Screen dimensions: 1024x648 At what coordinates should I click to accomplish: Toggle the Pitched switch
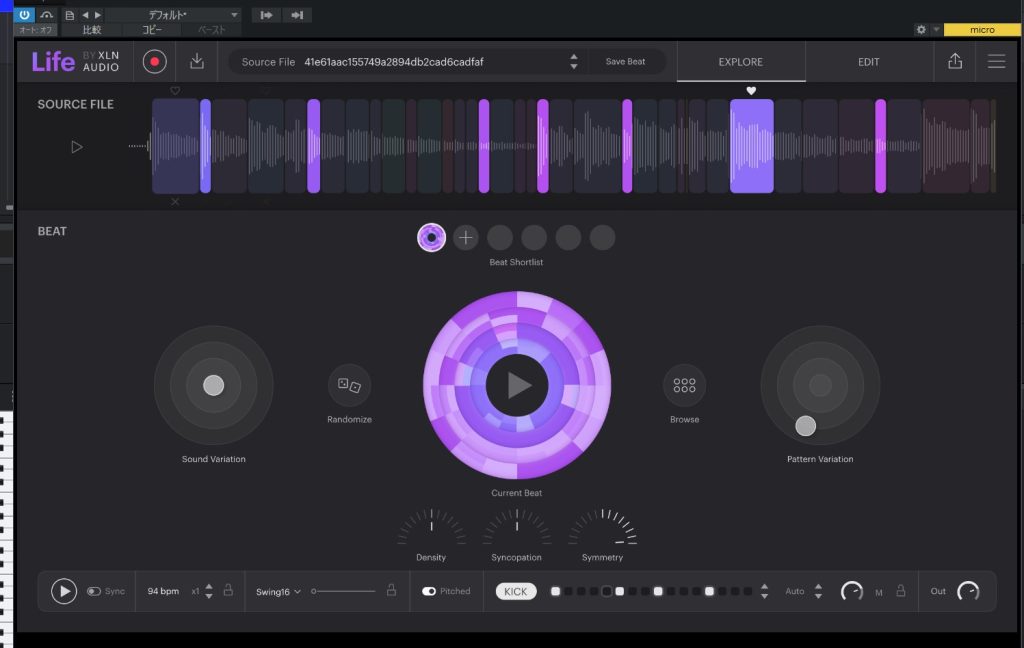tap(429, 591)
